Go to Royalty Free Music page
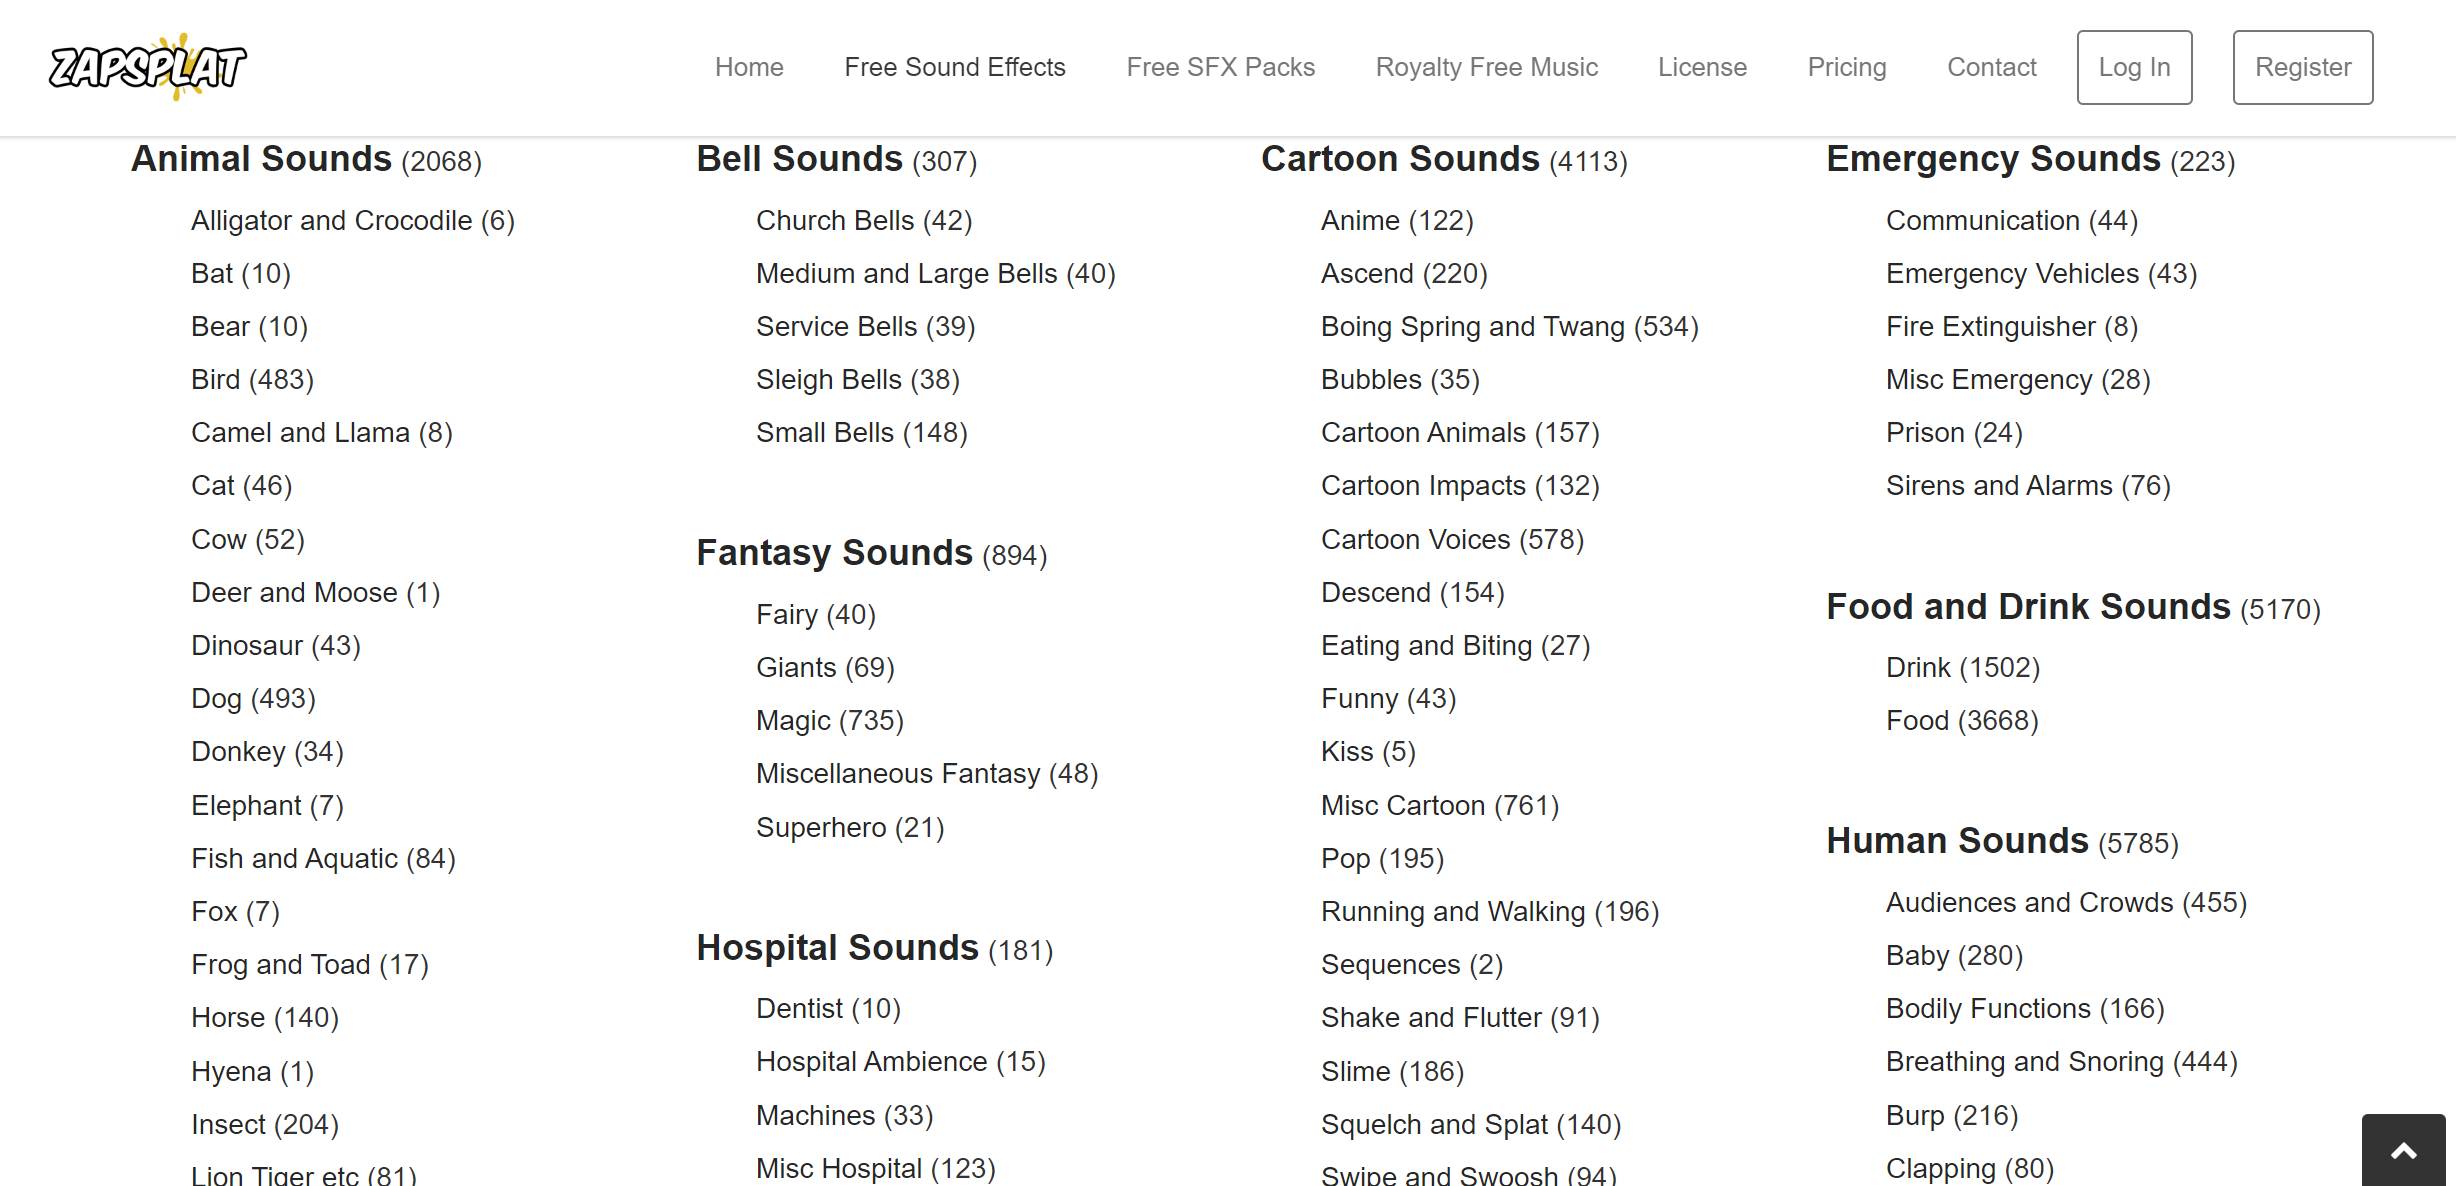 pos(1486,67)
